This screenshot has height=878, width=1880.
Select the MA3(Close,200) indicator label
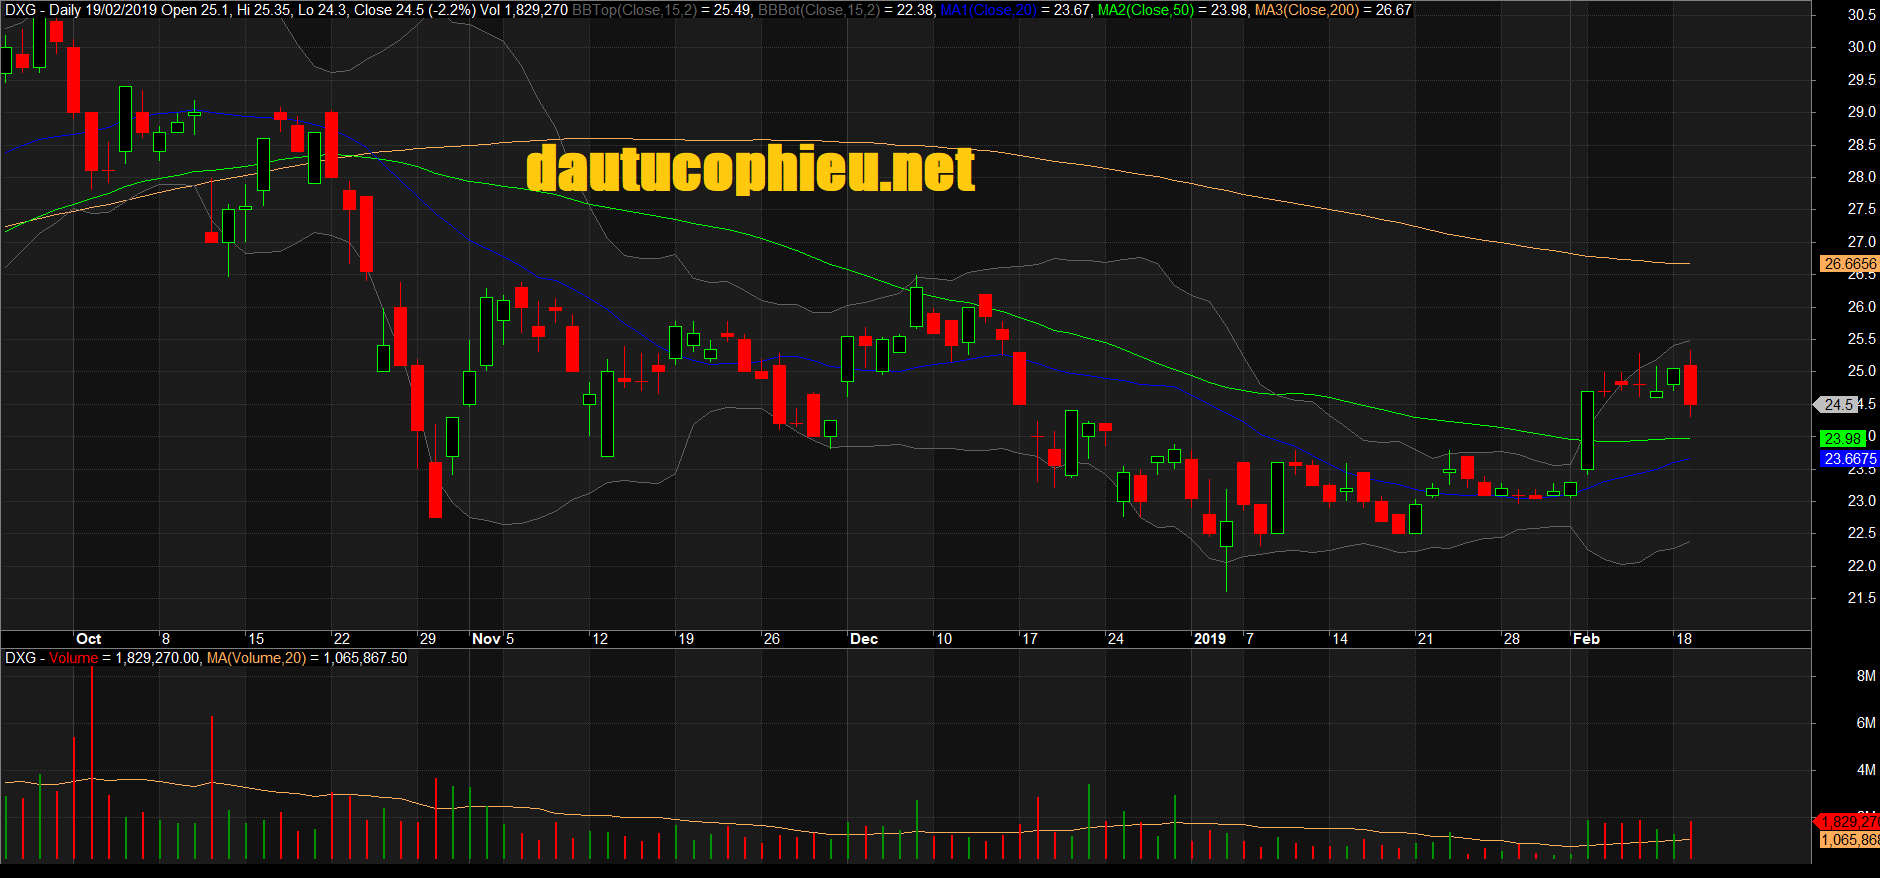(1306, 10)
